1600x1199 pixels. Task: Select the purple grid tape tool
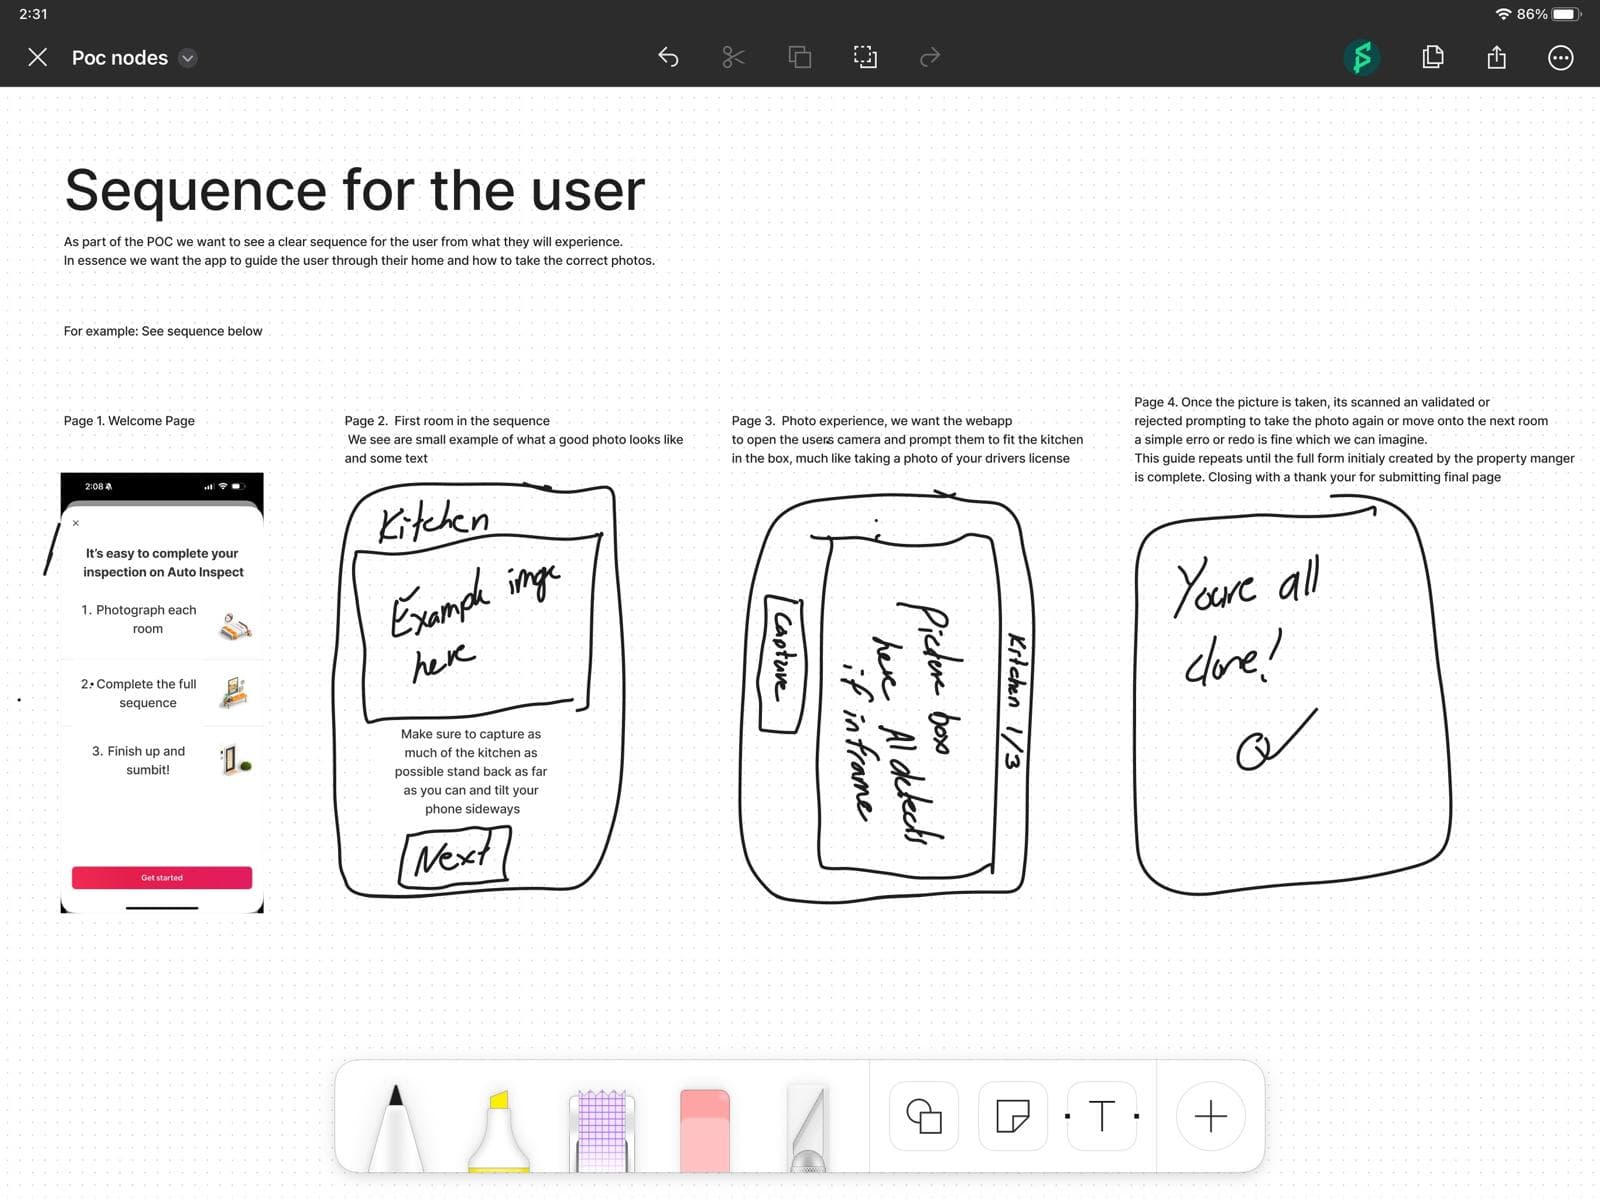coord(601,1130)
